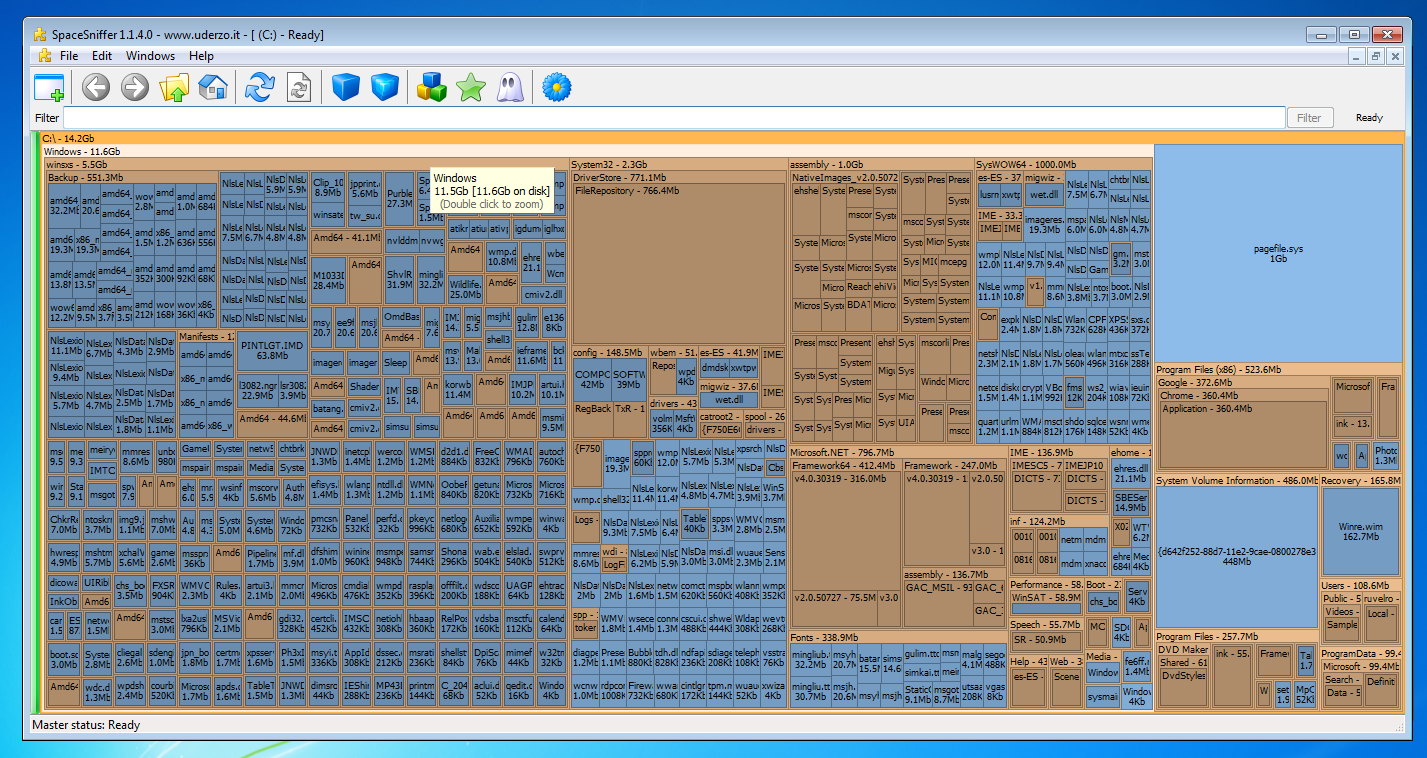Click the Home house icon
The width and height of the screenshot is (1427, 758).
tap(213, 88)
